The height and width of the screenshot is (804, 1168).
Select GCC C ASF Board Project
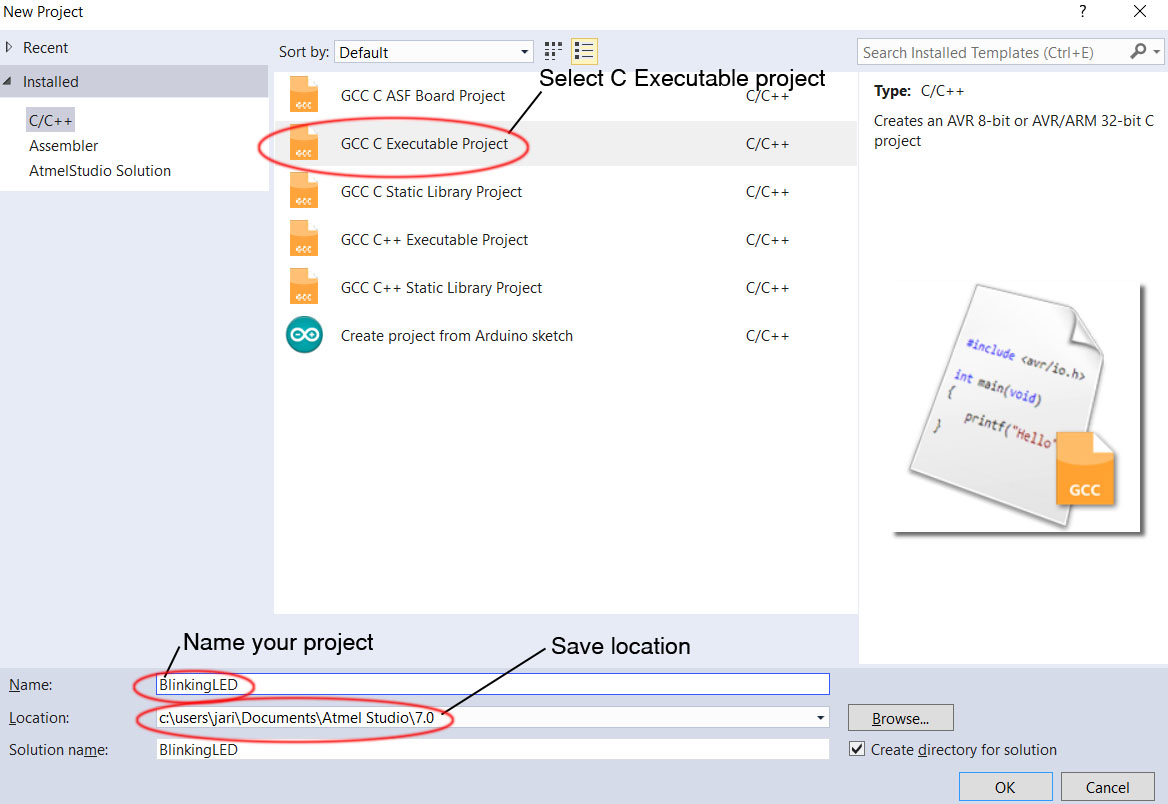[x=565, y=95]
